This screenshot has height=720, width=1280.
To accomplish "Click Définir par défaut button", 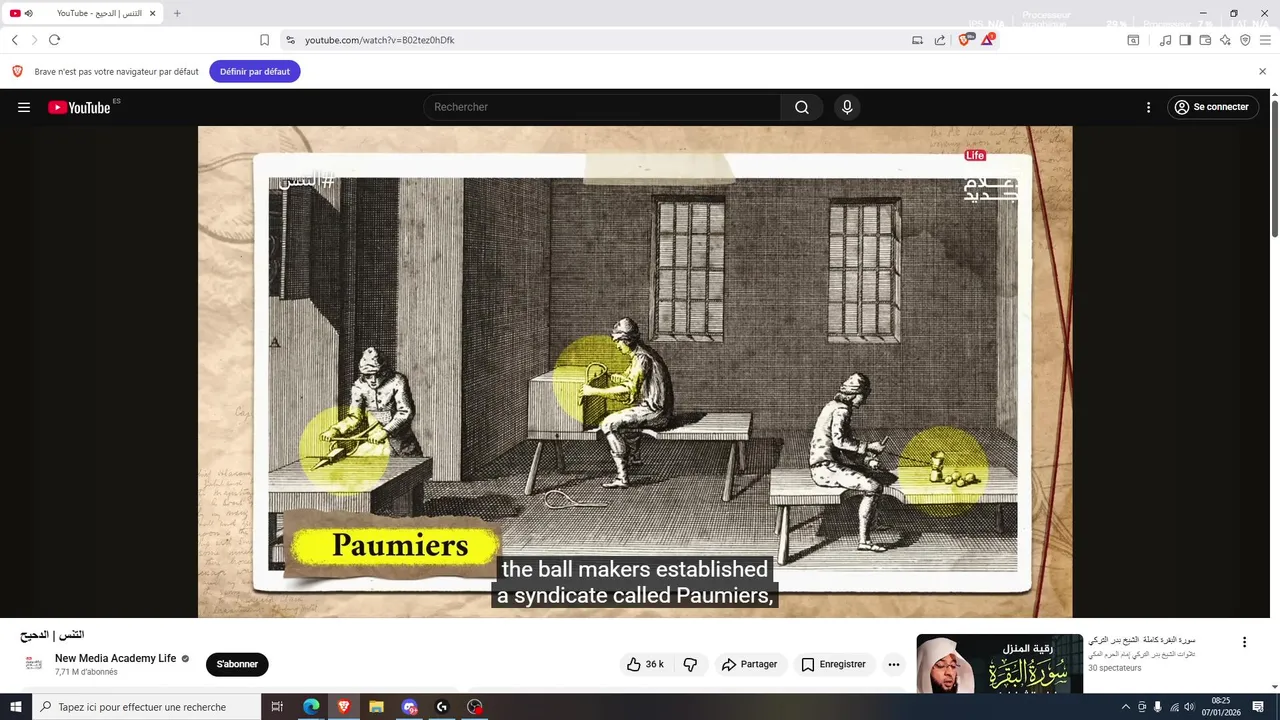I will click(x=255, y=71).
